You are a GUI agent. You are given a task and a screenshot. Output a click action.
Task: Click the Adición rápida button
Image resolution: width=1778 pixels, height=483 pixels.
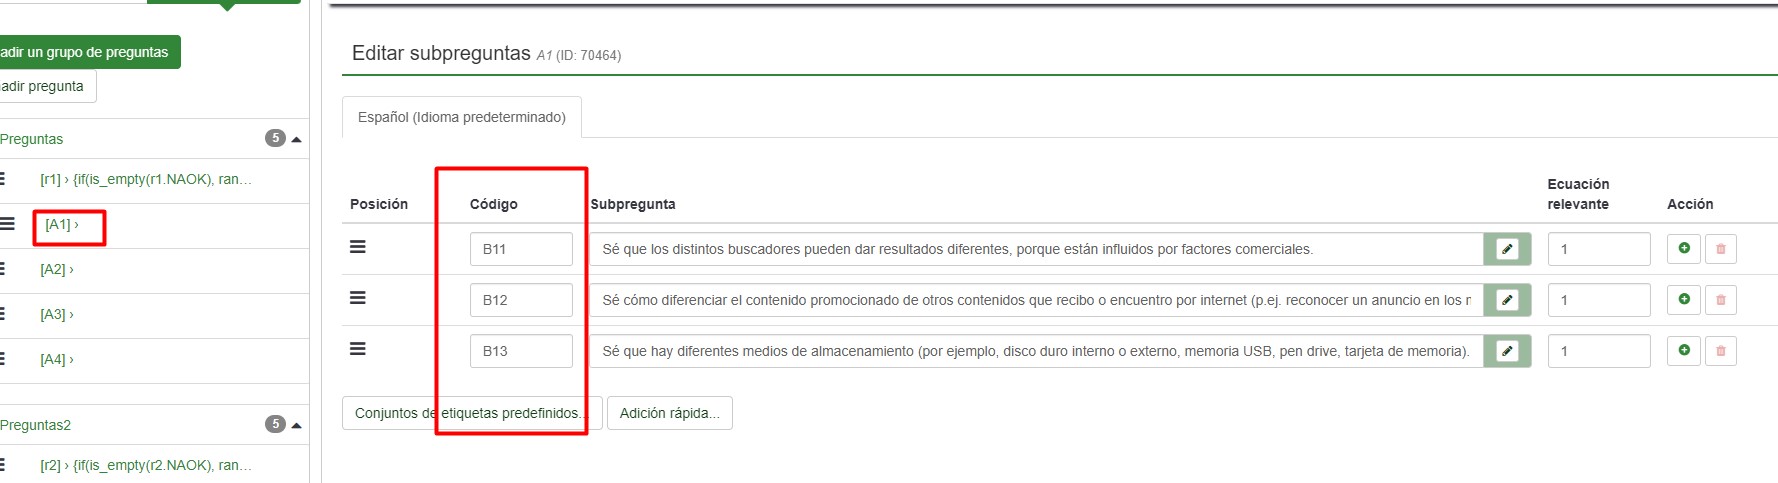(669, 413)
